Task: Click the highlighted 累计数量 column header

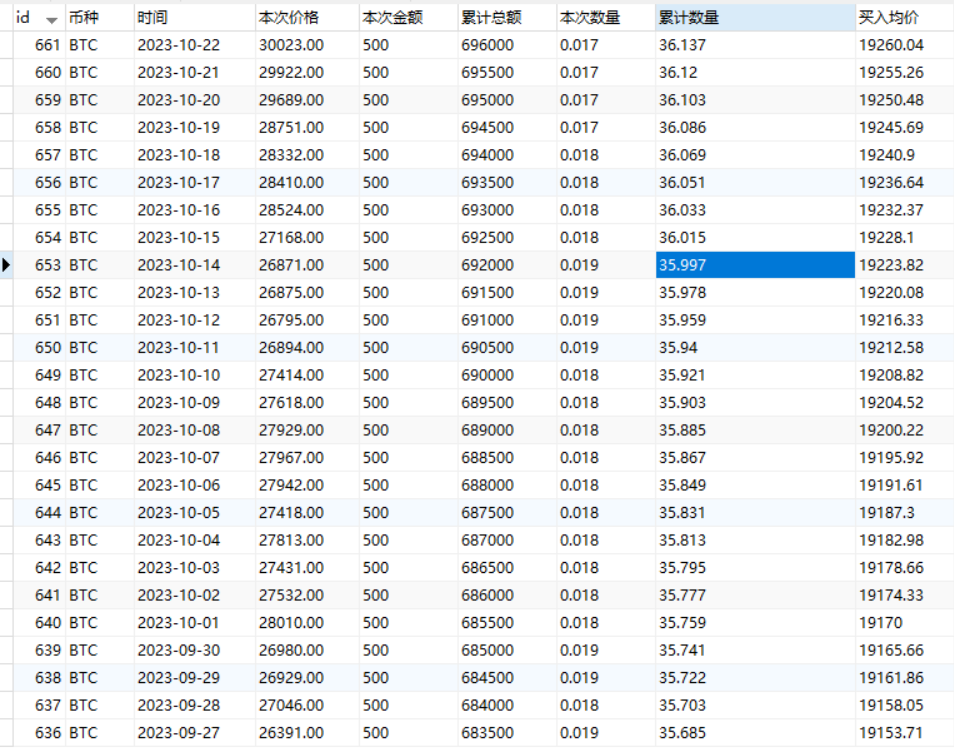Action: click(x=755, y=17)
